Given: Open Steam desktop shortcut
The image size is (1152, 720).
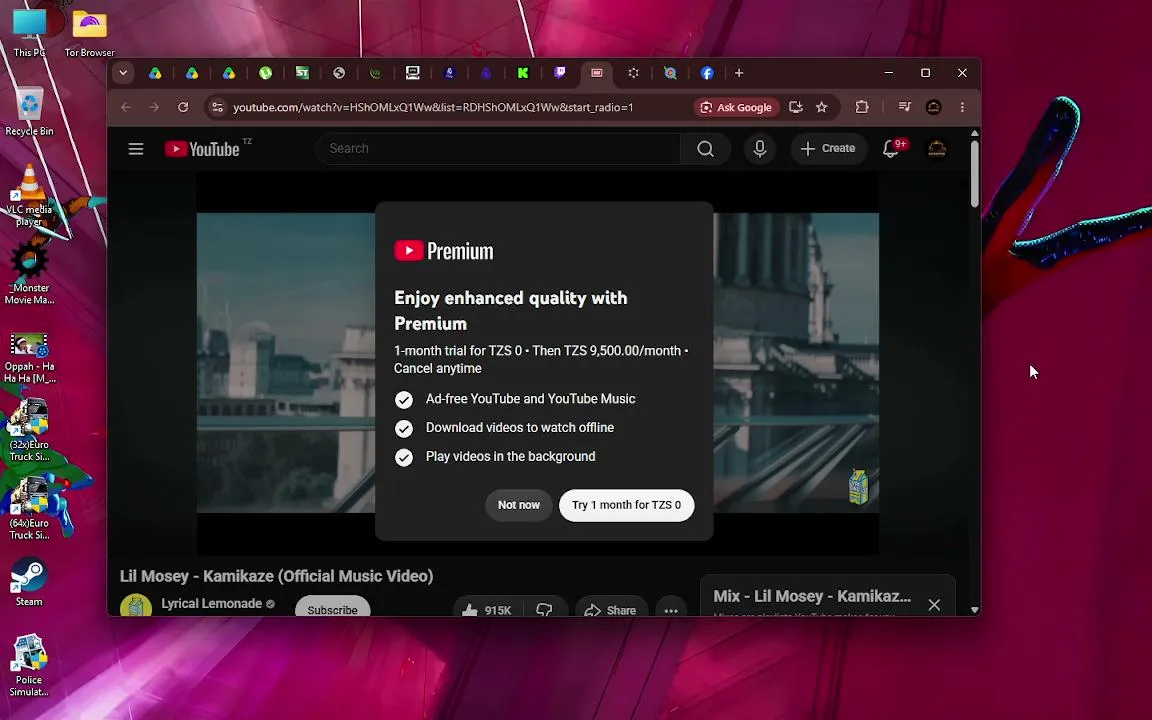Looking at the screenshot, I should (29, 582).
